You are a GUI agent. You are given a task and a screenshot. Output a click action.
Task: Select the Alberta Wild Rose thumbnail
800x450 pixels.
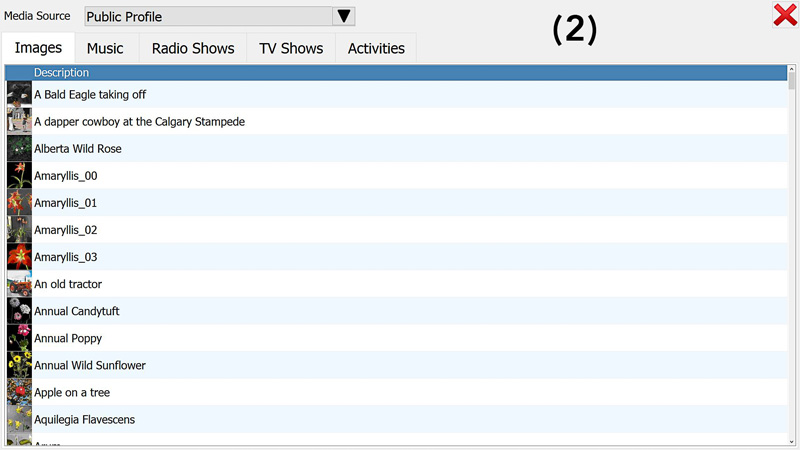(19, 148)
